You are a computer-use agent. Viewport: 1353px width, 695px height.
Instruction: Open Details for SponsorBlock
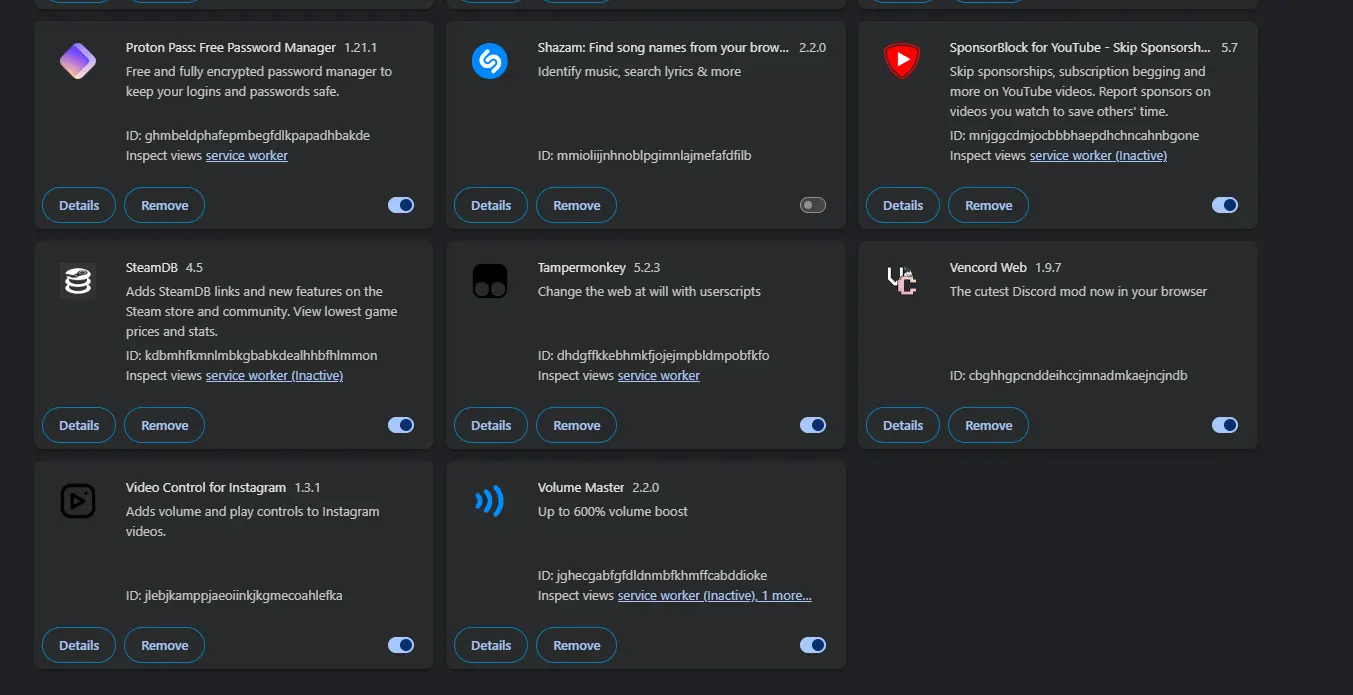coord(903,205)
